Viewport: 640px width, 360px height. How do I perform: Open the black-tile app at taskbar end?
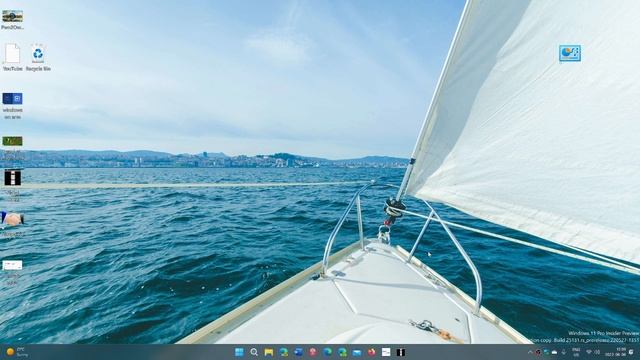pyautogui.click(x=401, y=352)
